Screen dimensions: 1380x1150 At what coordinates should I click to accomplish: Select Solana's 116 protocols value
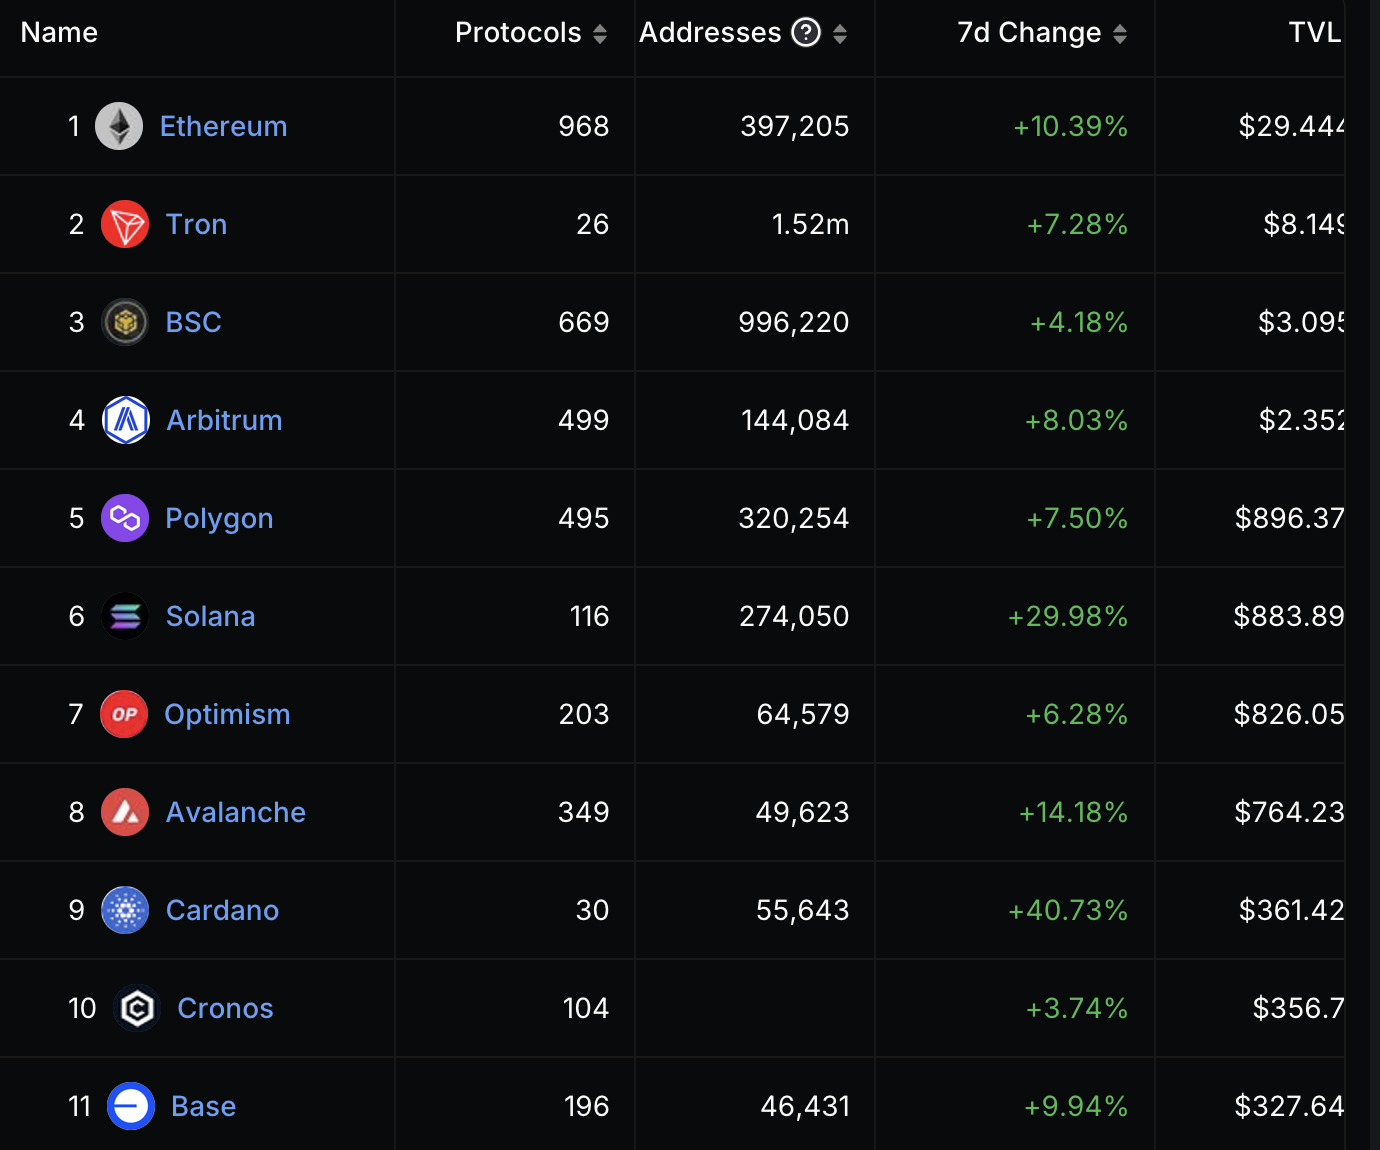tap(590, 616)
